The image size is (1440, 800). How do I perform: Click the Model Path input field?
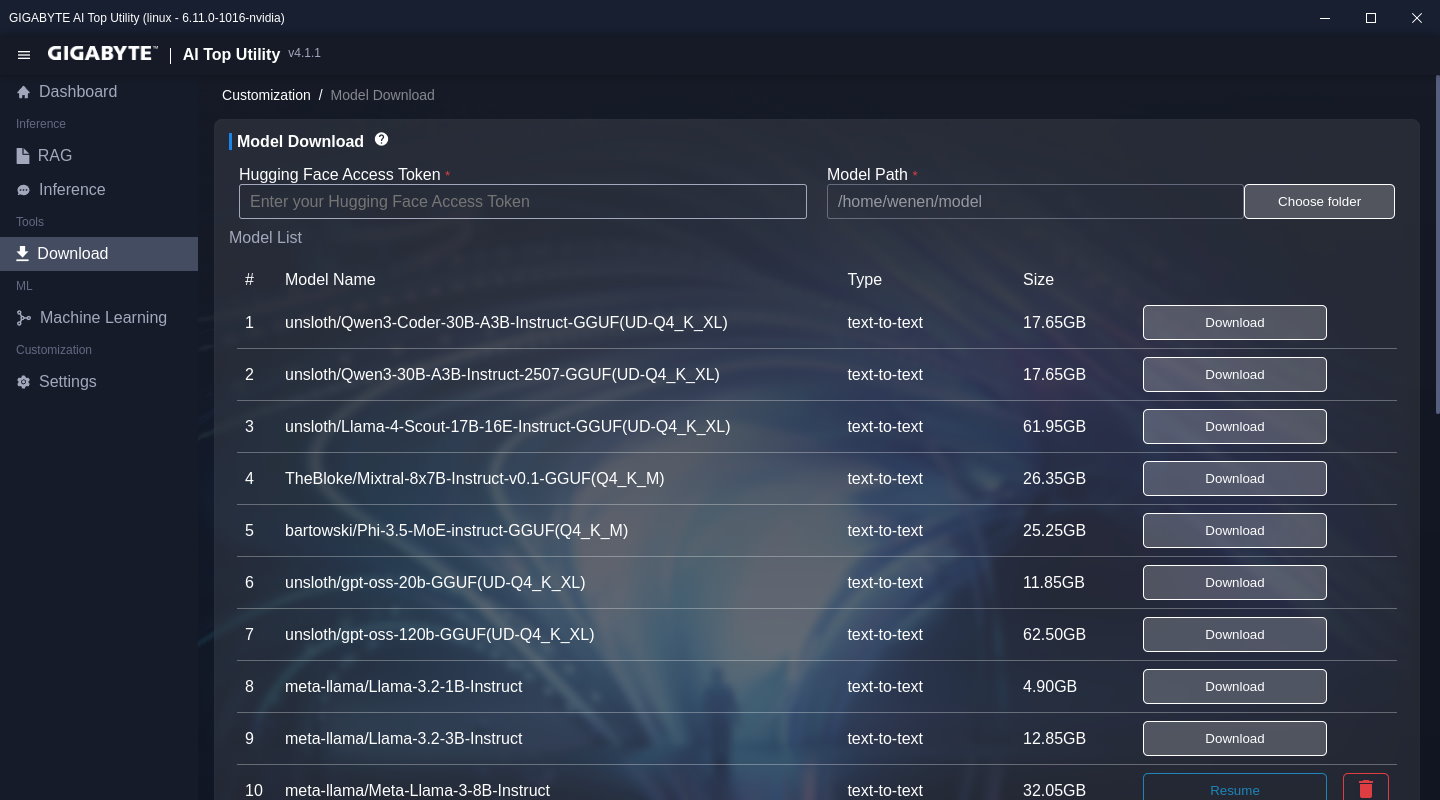click(1034, 201)
